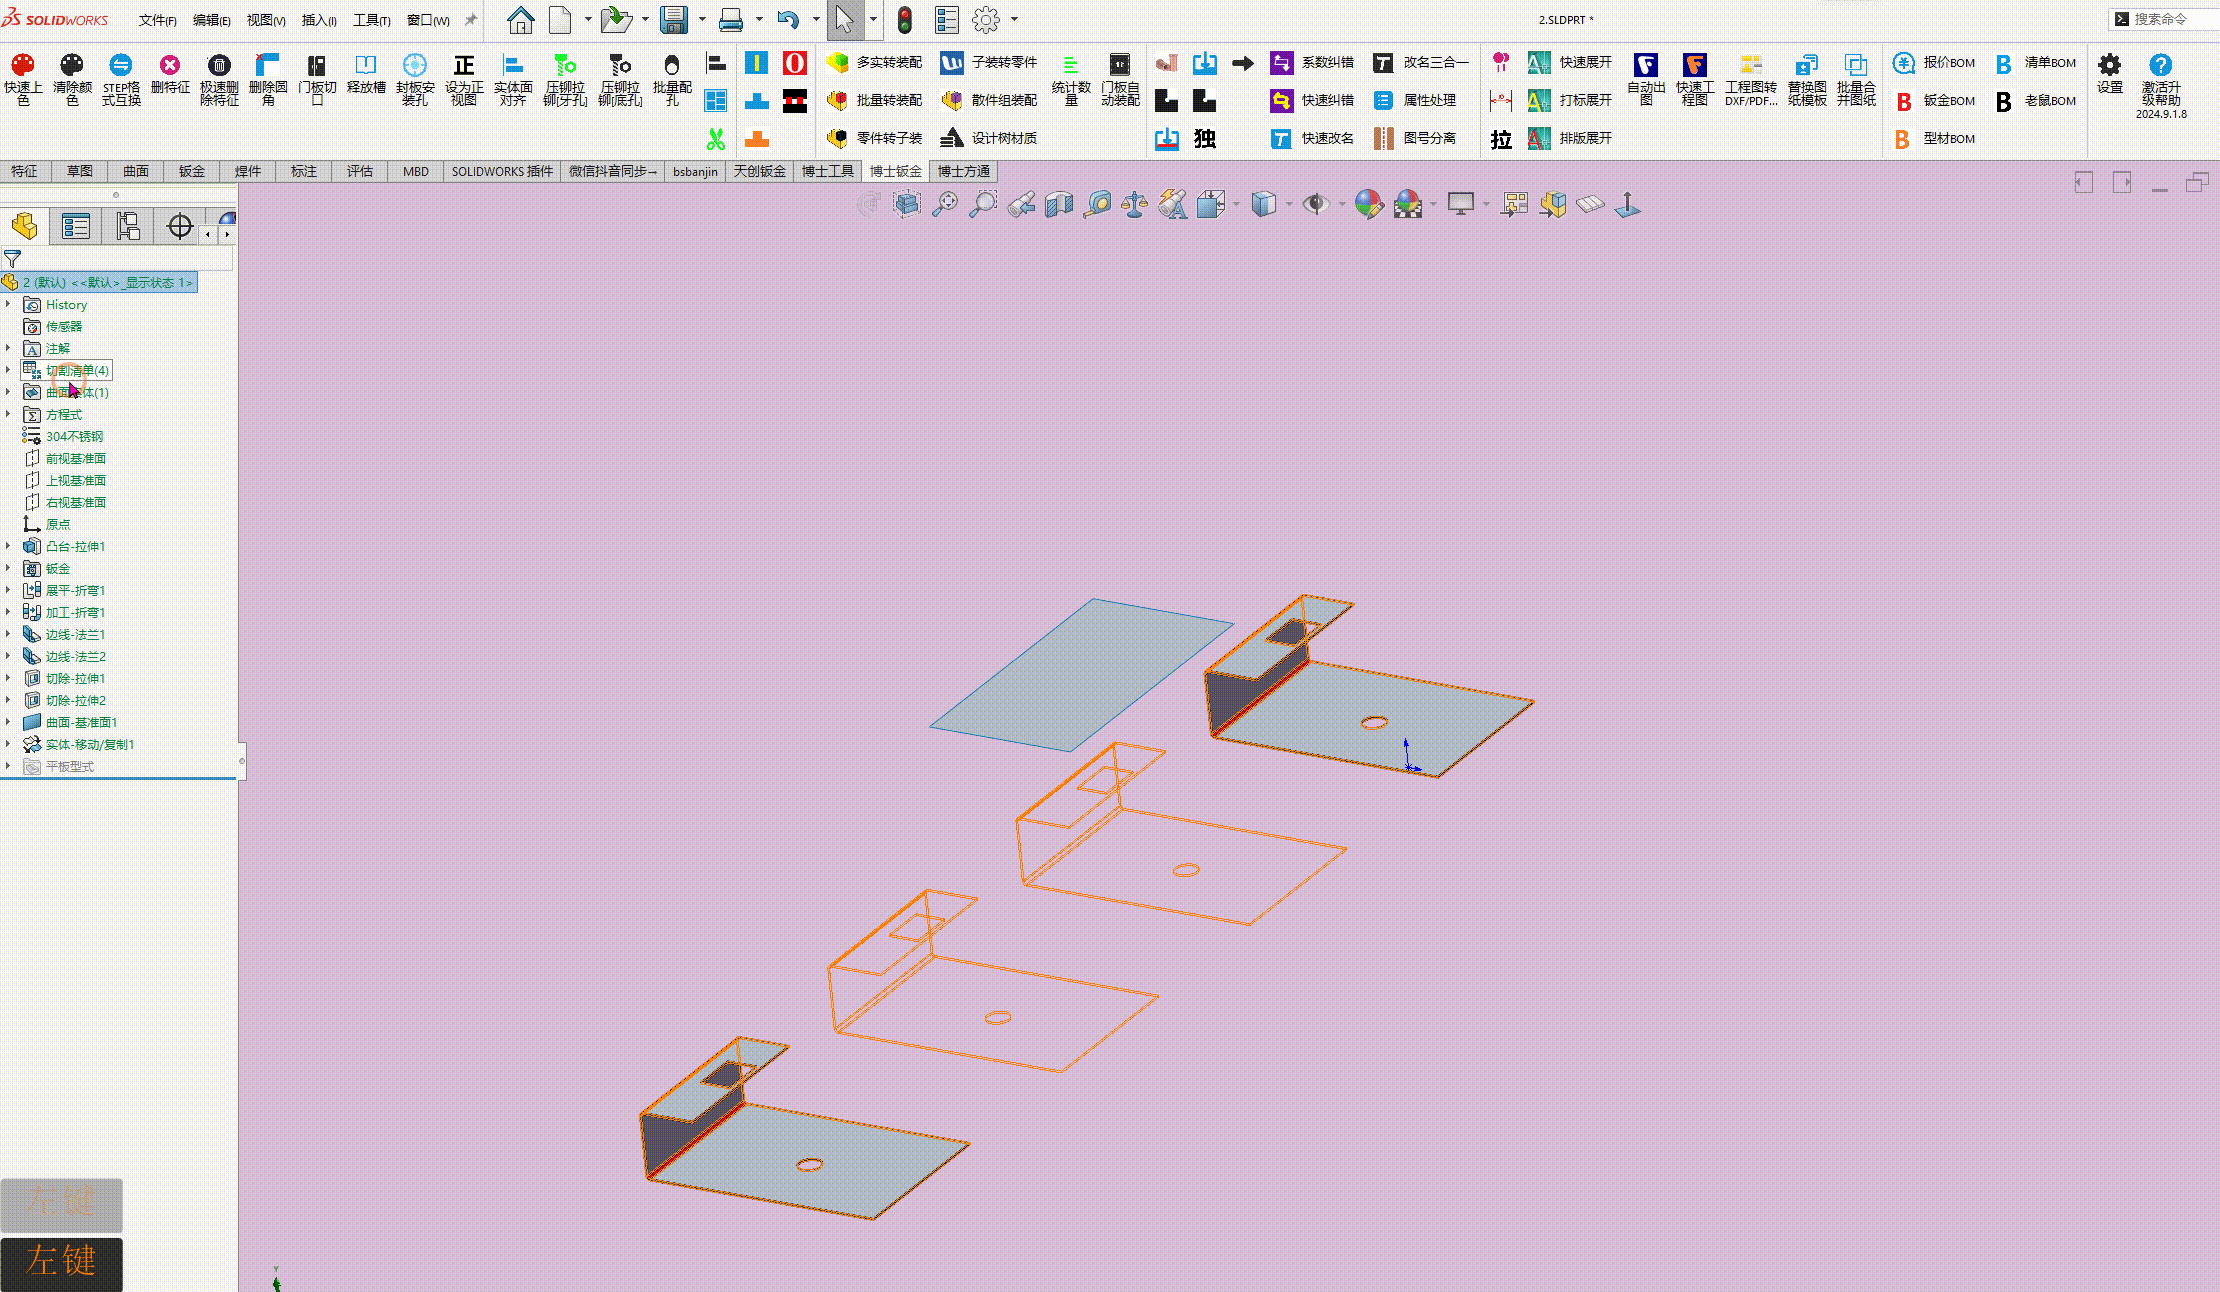Click the 搜索命令 search field
The height and width of the screenshot is (1292, 2220).
[2165, 19]
